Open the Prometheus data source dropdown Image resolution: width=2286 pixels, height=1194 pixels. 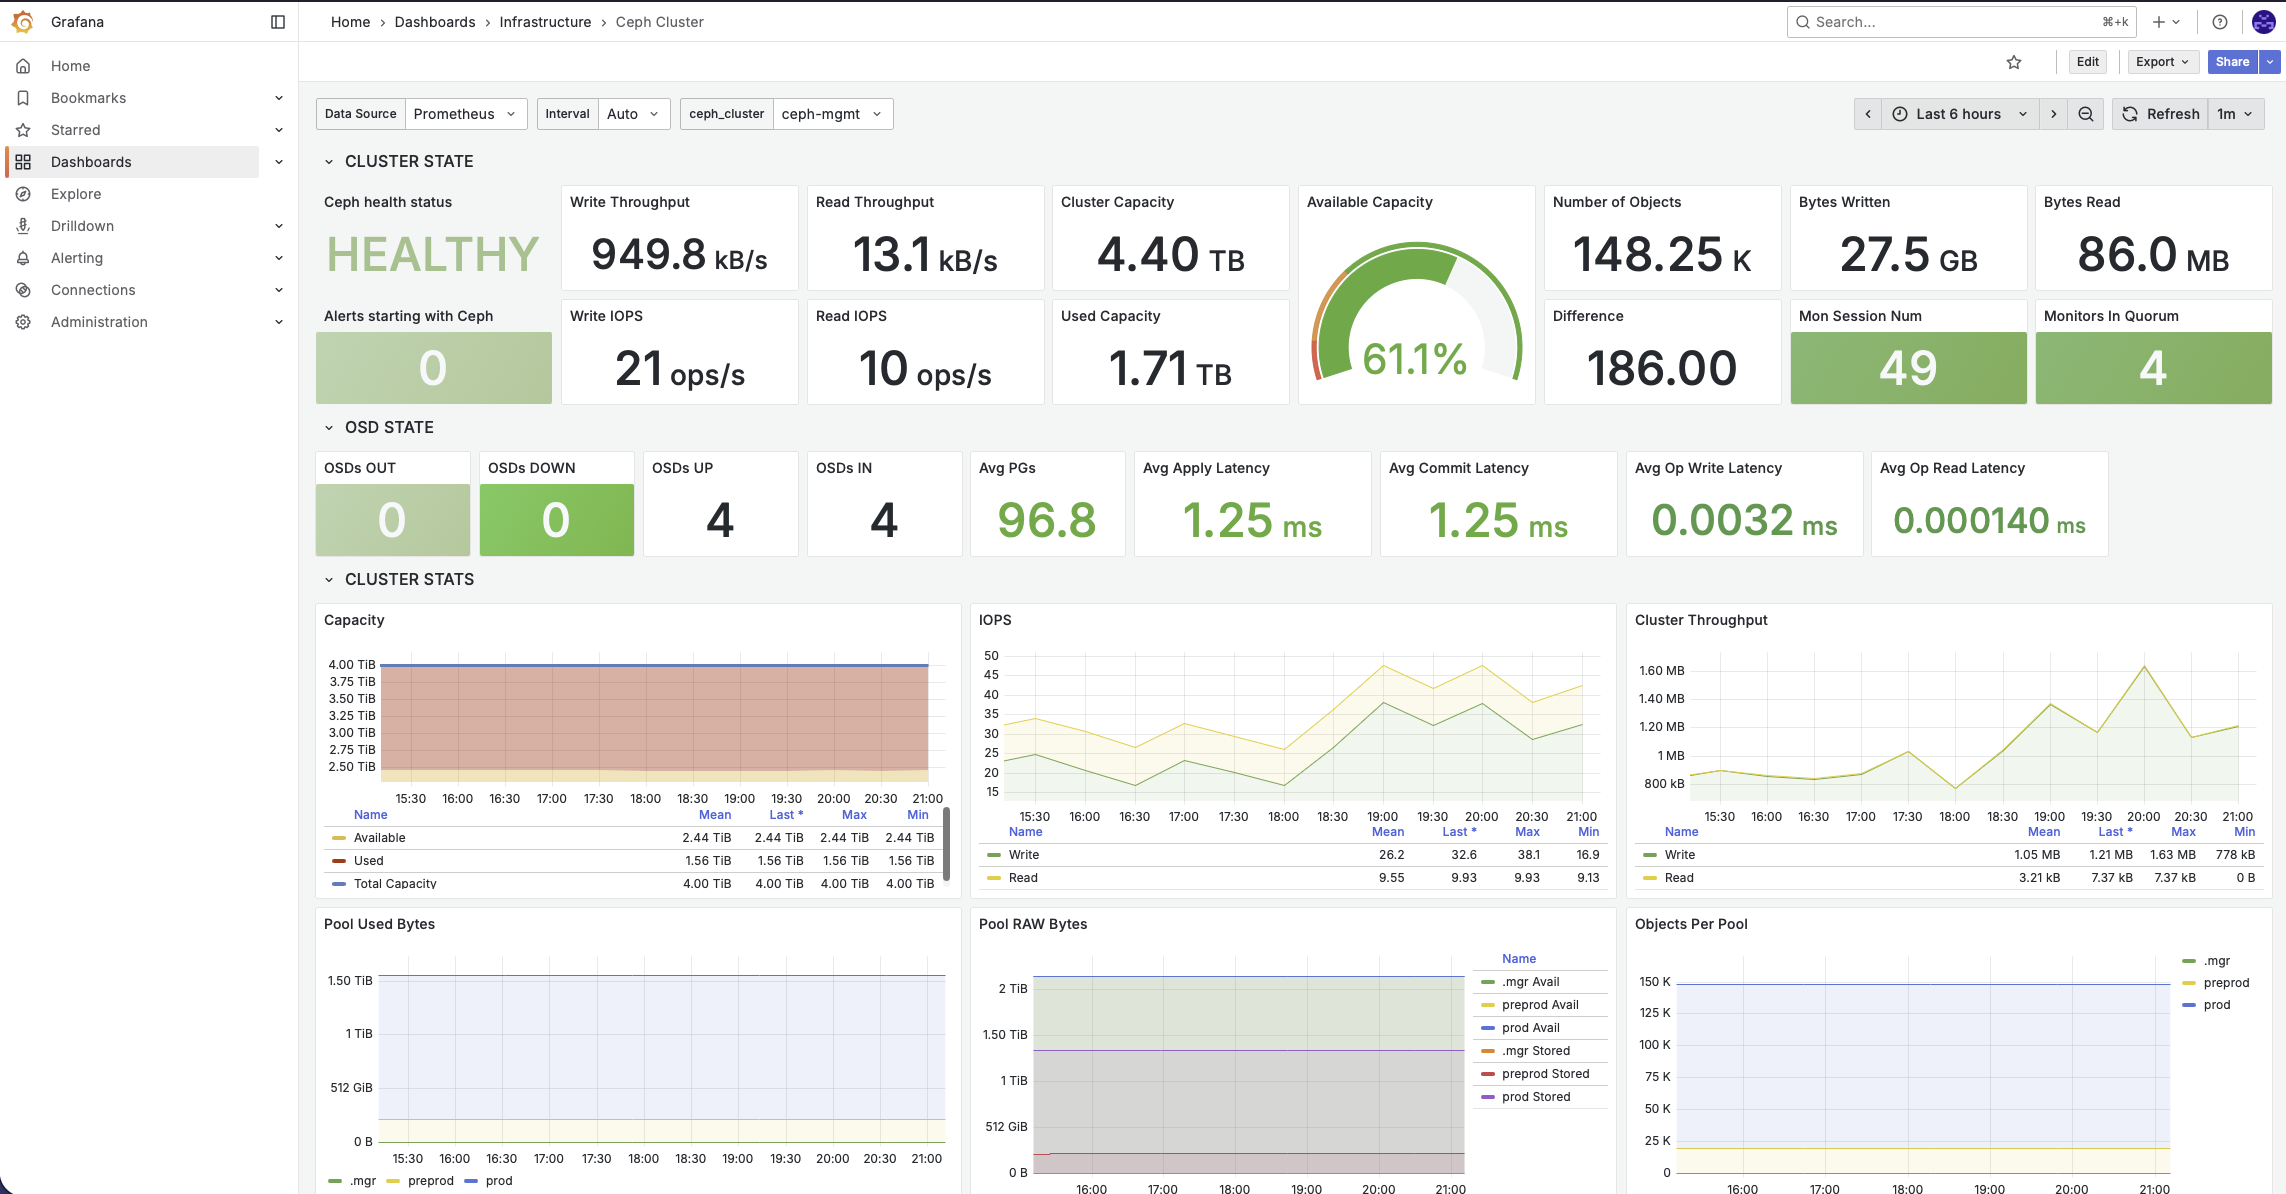tap(465, 114)
